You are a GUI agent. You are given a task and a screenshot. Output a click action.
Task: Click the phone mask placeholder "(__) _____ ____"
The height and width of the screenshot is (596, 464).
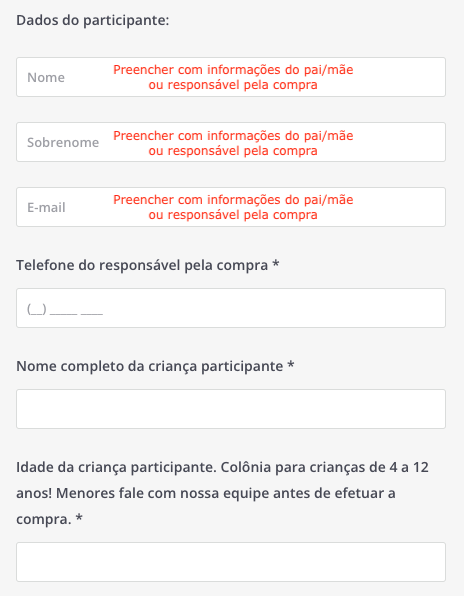tap(65, 309)
